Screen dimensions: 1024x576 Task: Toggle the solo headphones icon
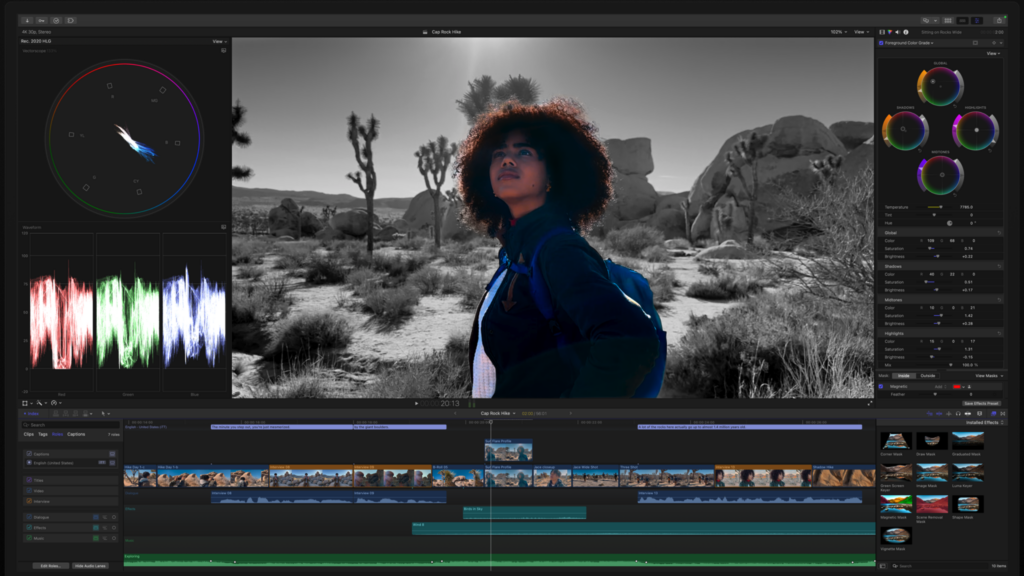(958, 413)
